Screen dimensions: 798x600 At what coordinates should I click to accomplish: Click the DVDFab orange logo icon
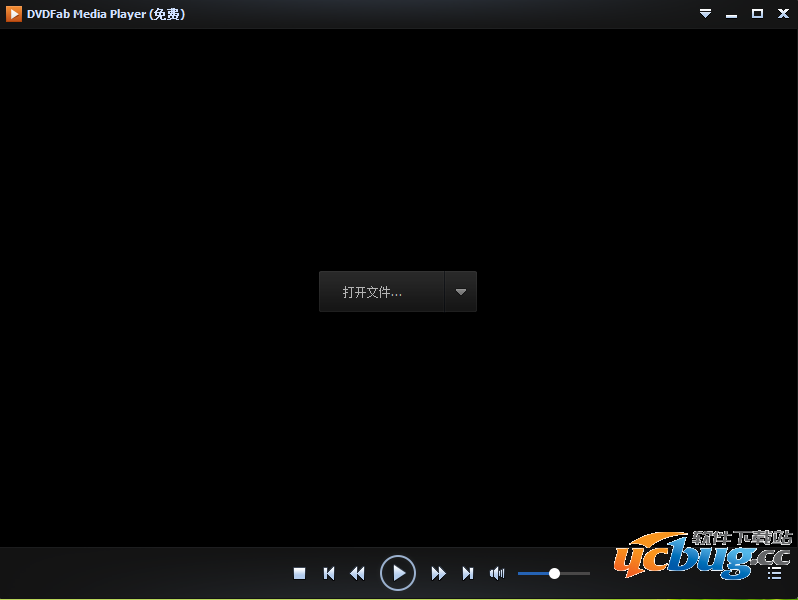[x=14, y=14]
